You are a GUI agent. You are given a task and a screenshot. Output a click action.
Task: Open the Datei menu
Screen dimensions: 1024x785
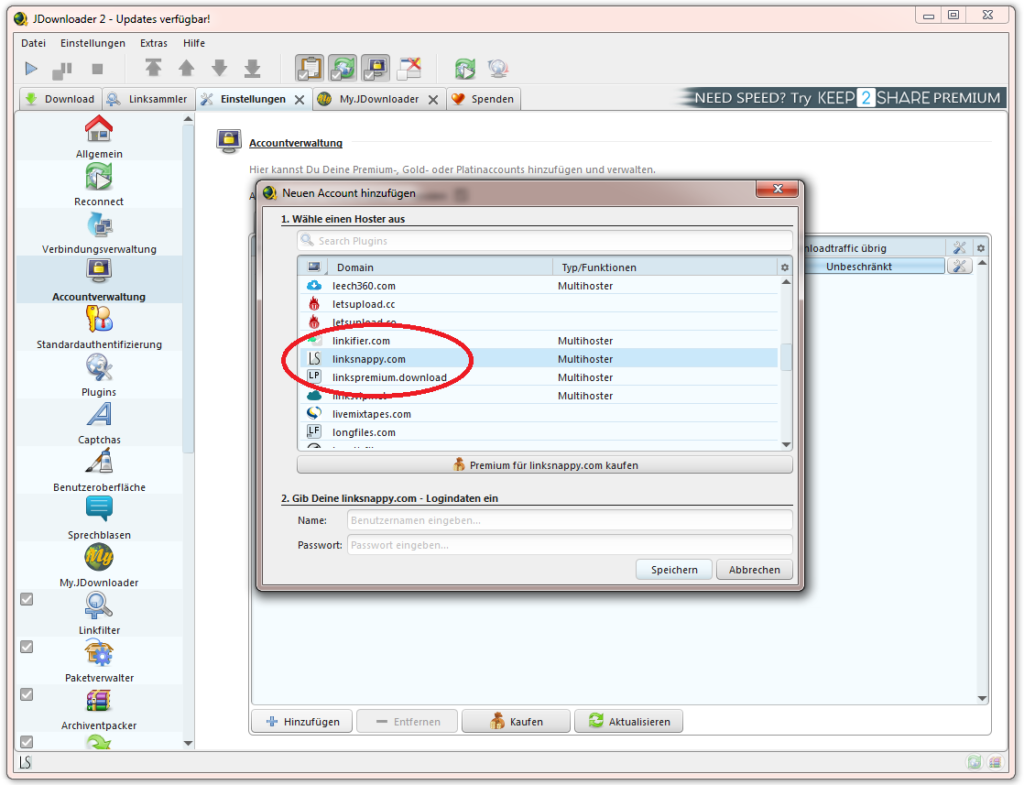pos(33,43)
